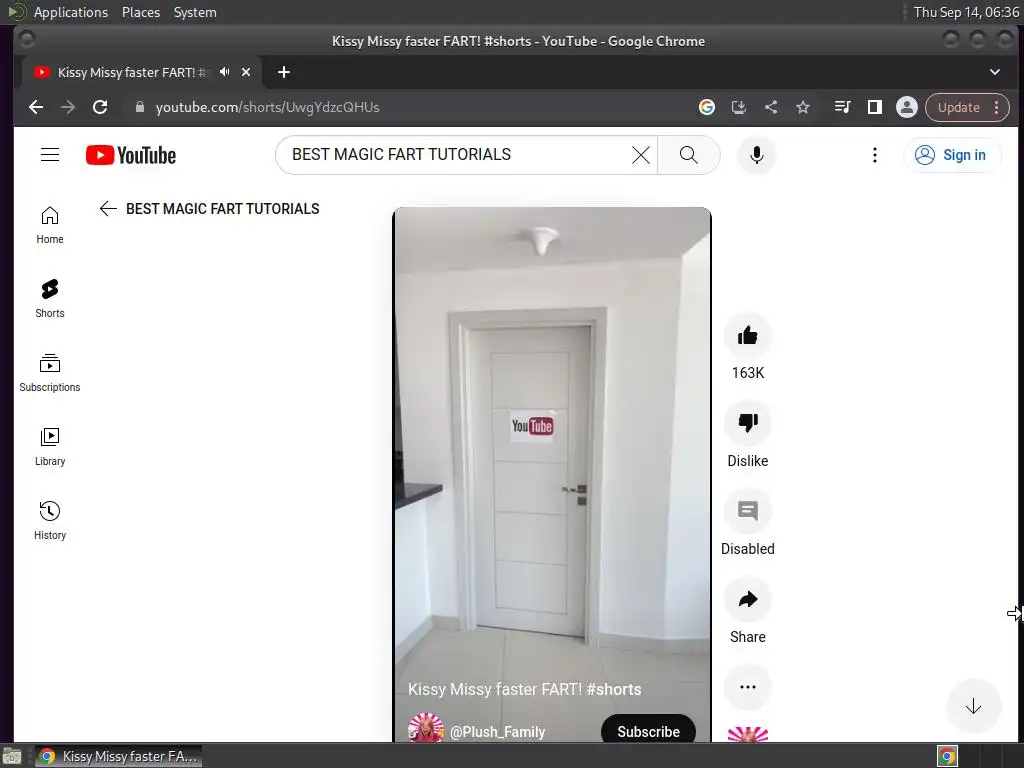Image resolution: width=1024 pixels, height=768 pixels.
Task: Go to Home in sidebar
Action: click(50, 225)
